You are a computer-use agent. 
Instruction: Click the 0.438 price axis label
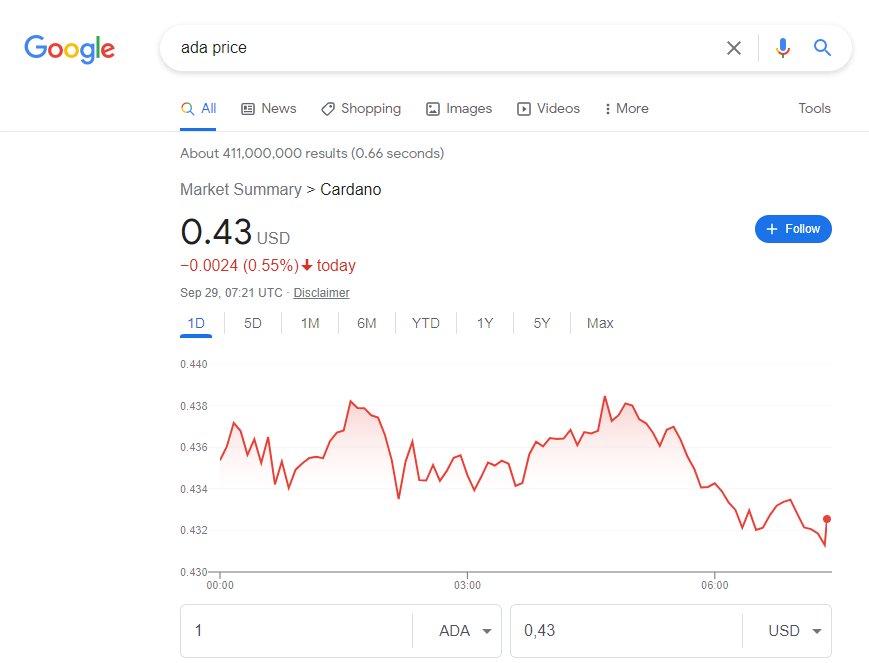click(x=194, y=406)
